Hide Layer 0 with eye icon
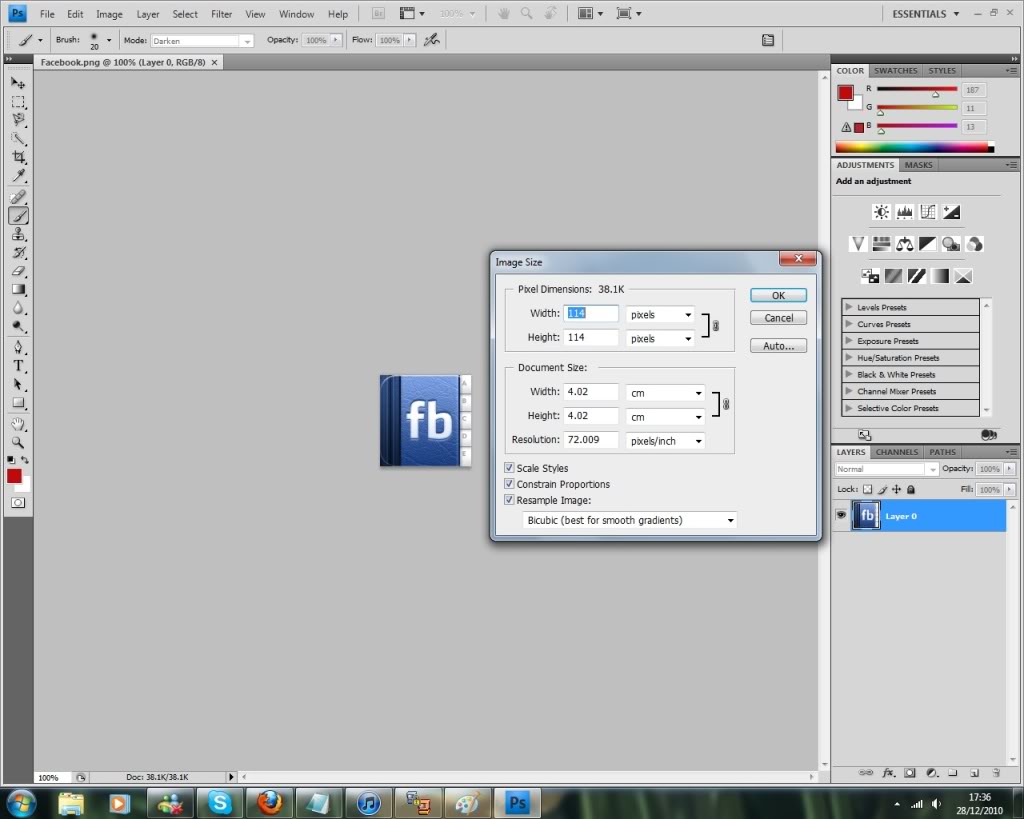 coord(841,515)
